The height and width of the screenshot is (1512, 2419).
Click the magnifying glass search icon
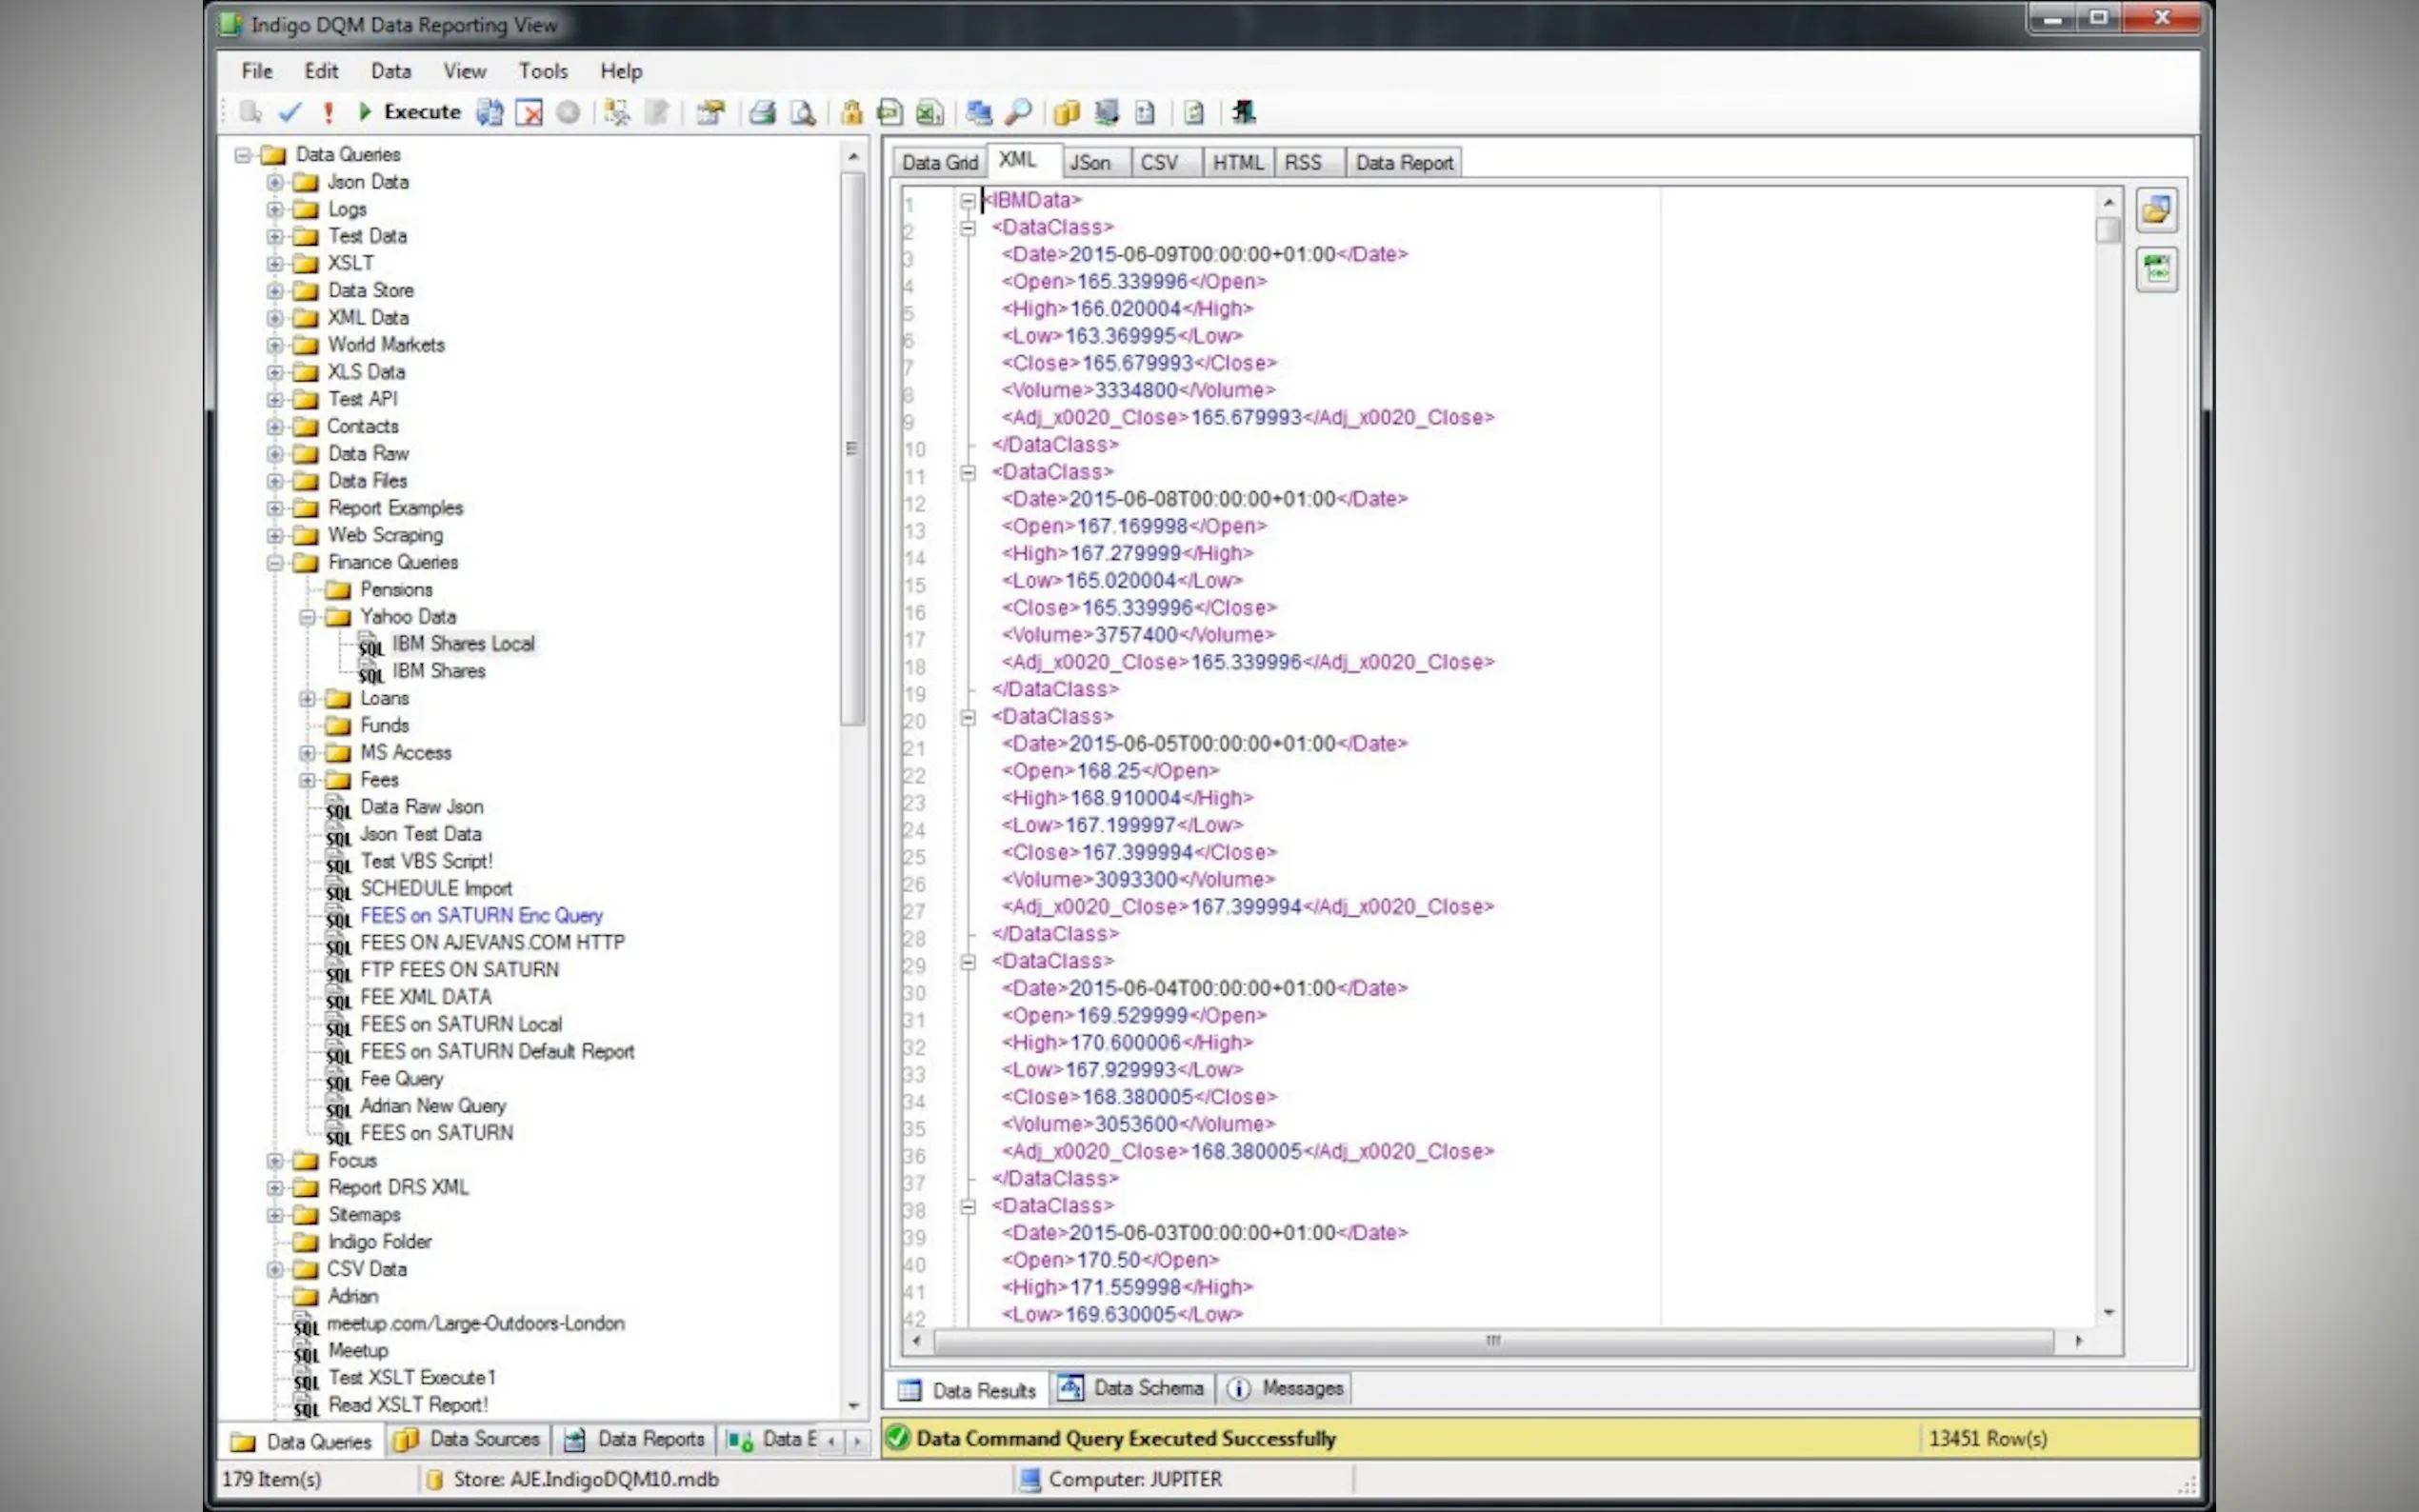(x=1018, y=112)
